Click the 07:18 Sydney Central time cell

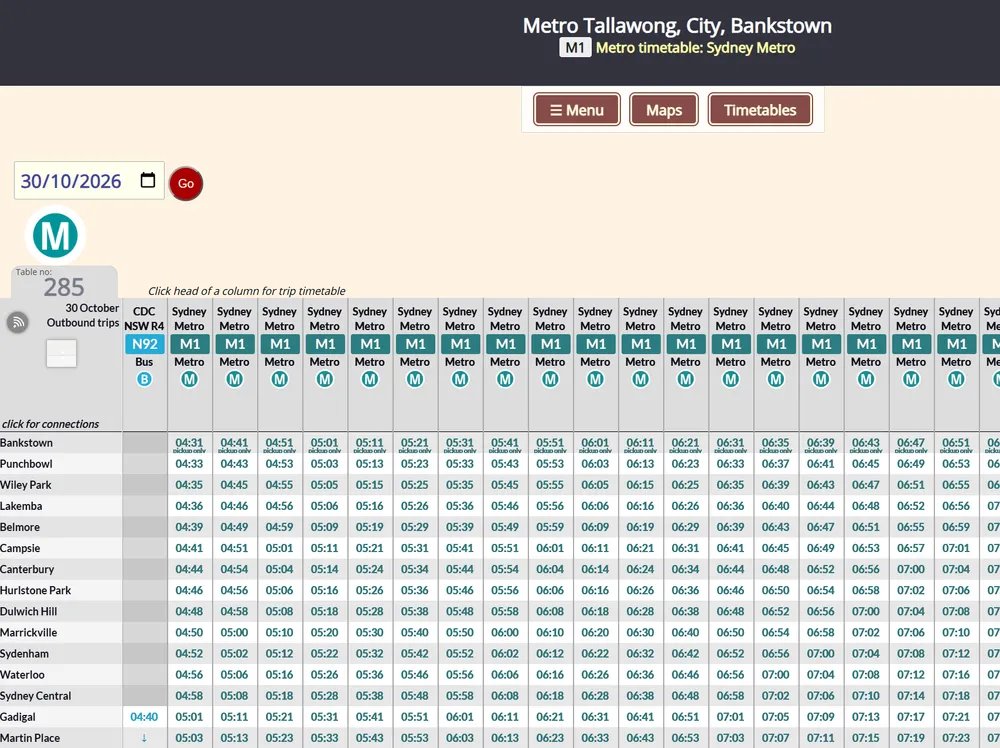click(956, 695)
